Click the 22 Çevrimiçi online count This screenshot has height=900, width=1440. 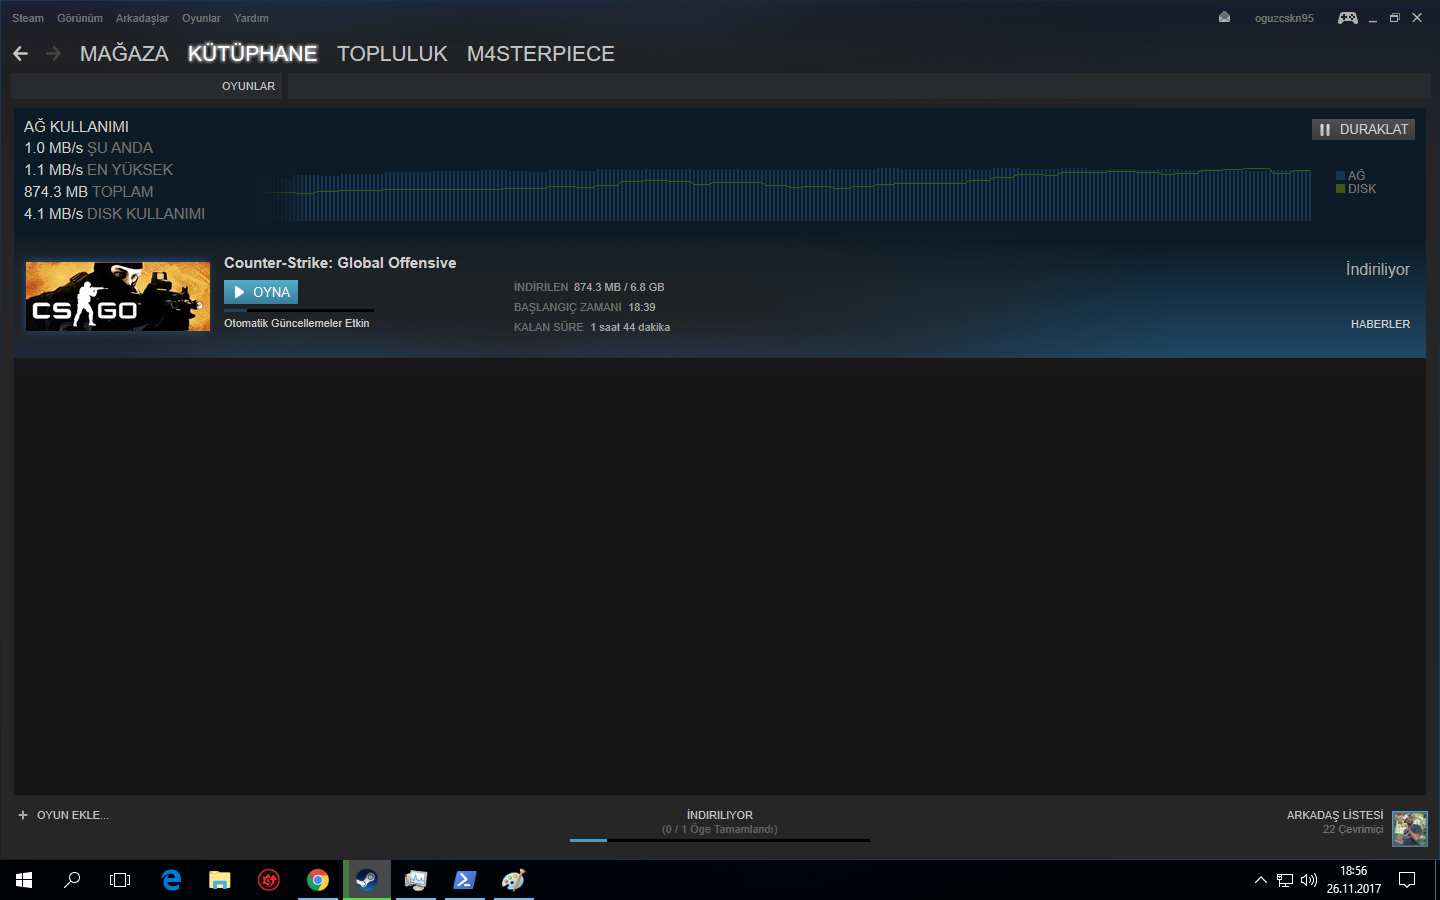coord(1353,829)
